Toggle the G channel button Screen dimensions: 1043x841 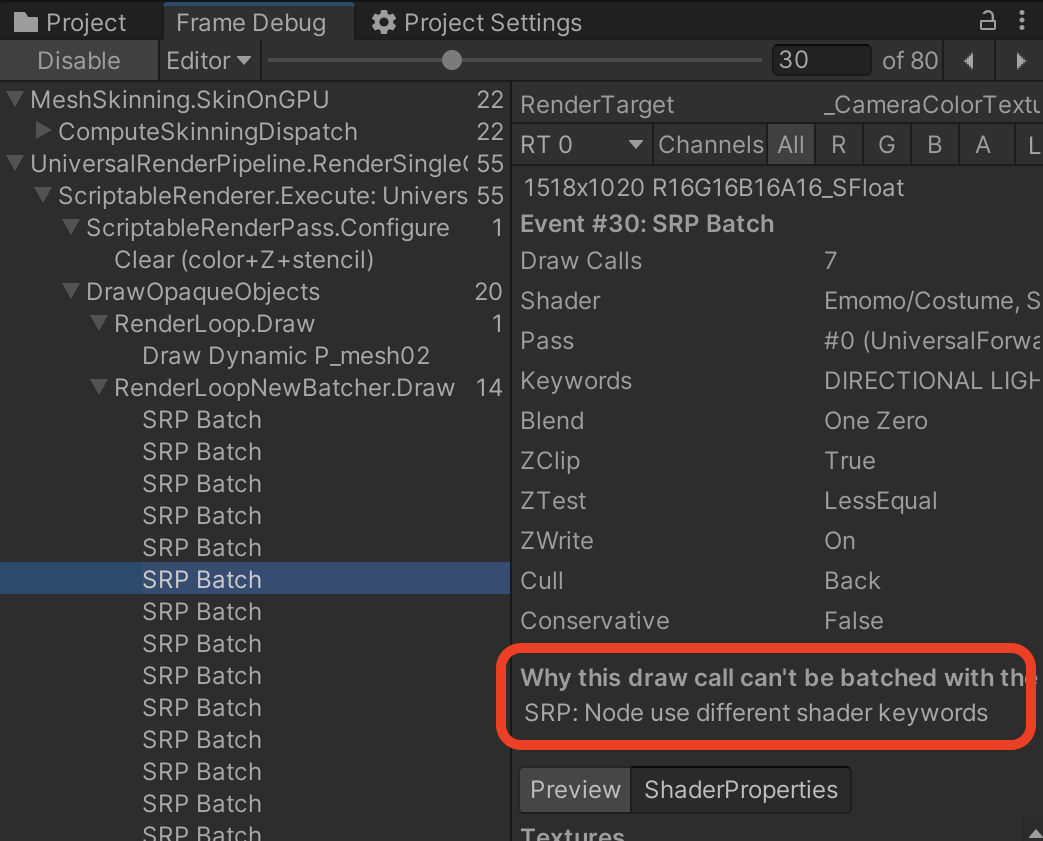click(887, 144)
